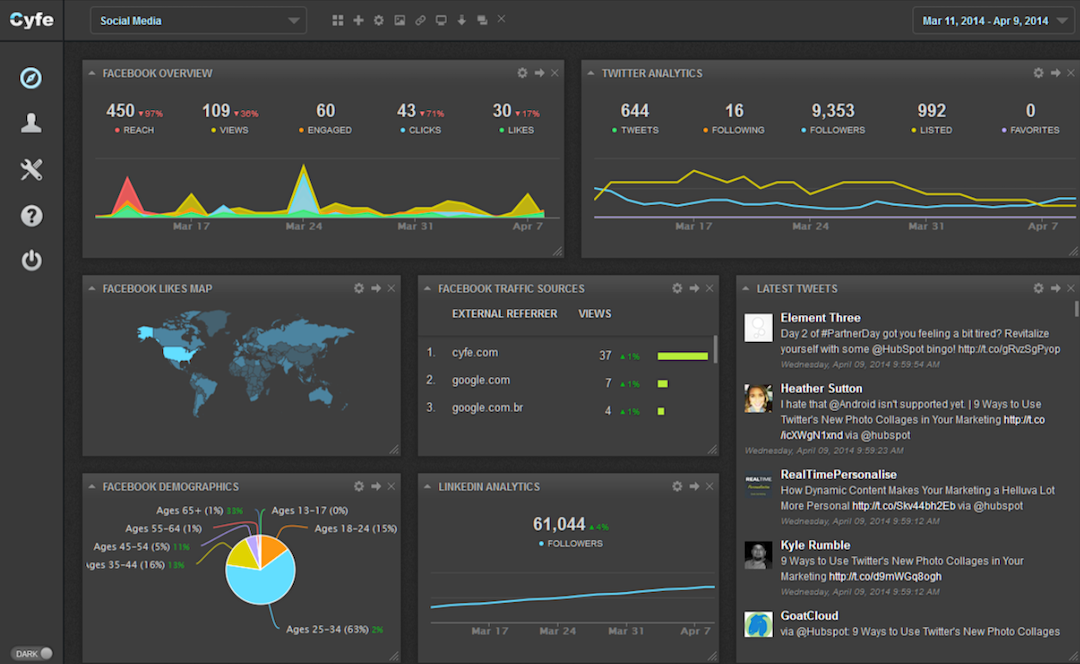The height and width of the screenshot is (664, 1080).
Task: Open the widget gallery grid icon
Action: pyautogui.click(x=337, y=19)
